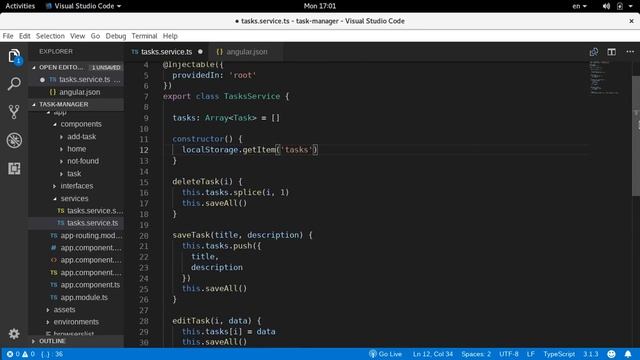Click TypeScript version 3.1.3 in status bar
640x360 pixels.
pyautogui.click(x=590, y=354)
